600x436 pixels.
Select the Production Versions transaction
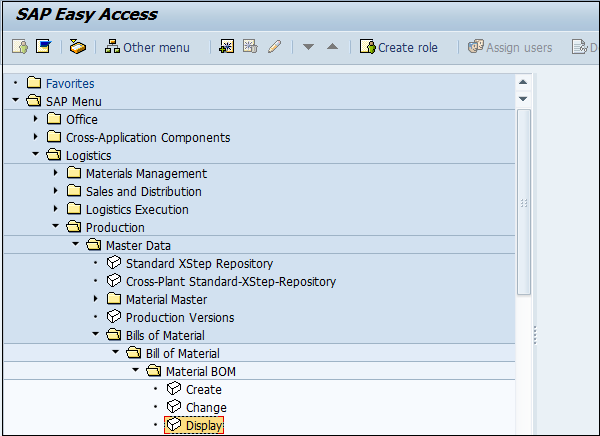180,317
